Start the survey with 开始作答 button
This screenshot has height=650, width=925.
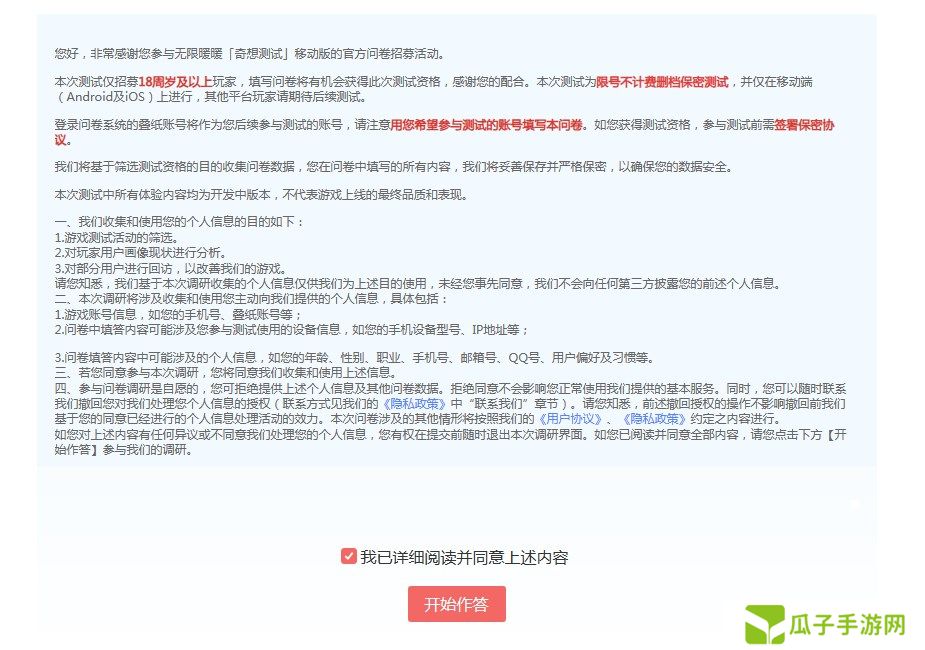(x=457, y=604)
